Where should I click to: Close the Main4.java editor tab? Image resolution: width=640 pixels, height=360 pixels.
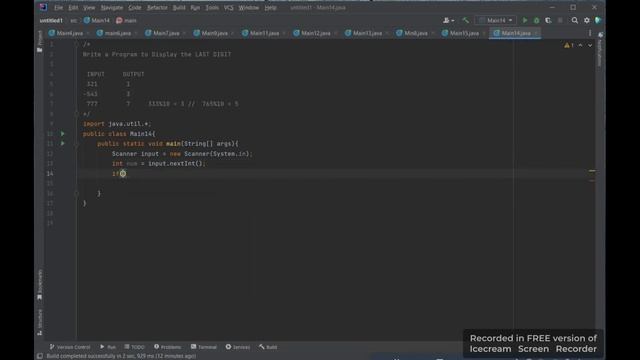88,33
